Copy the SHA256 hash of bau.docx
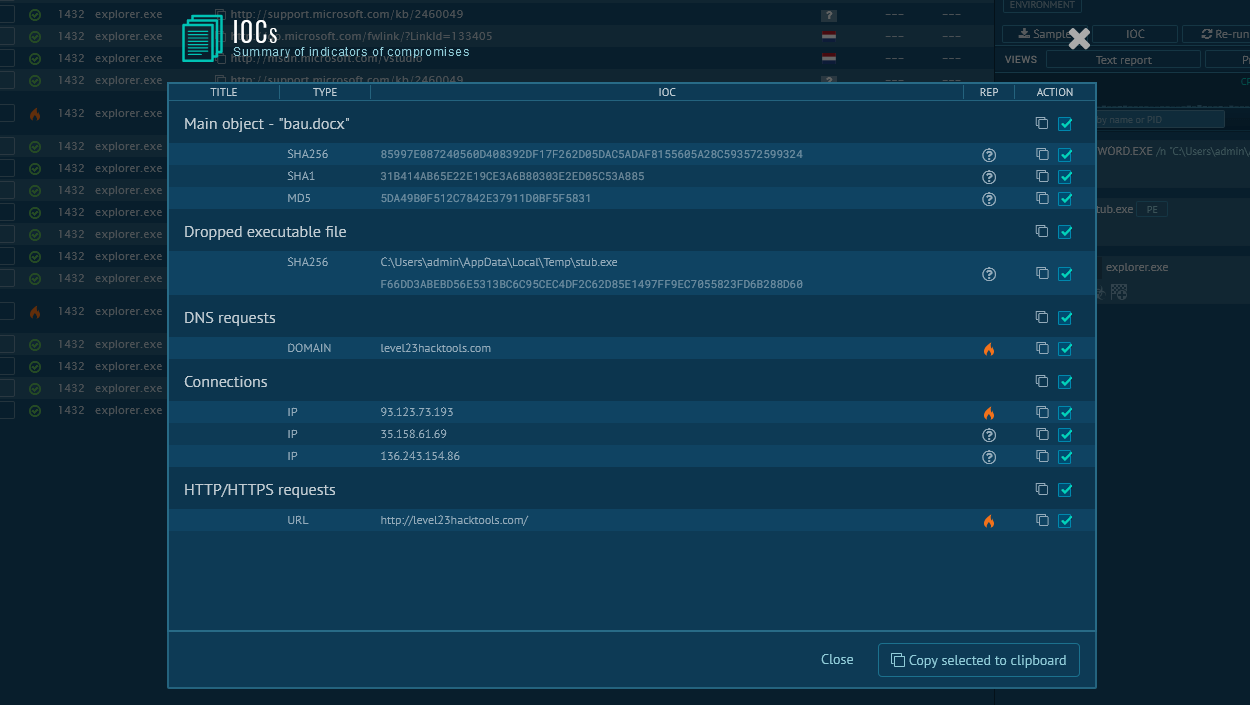The width and height of the screenshot is (1250, 705). [x=1042, y=154]
